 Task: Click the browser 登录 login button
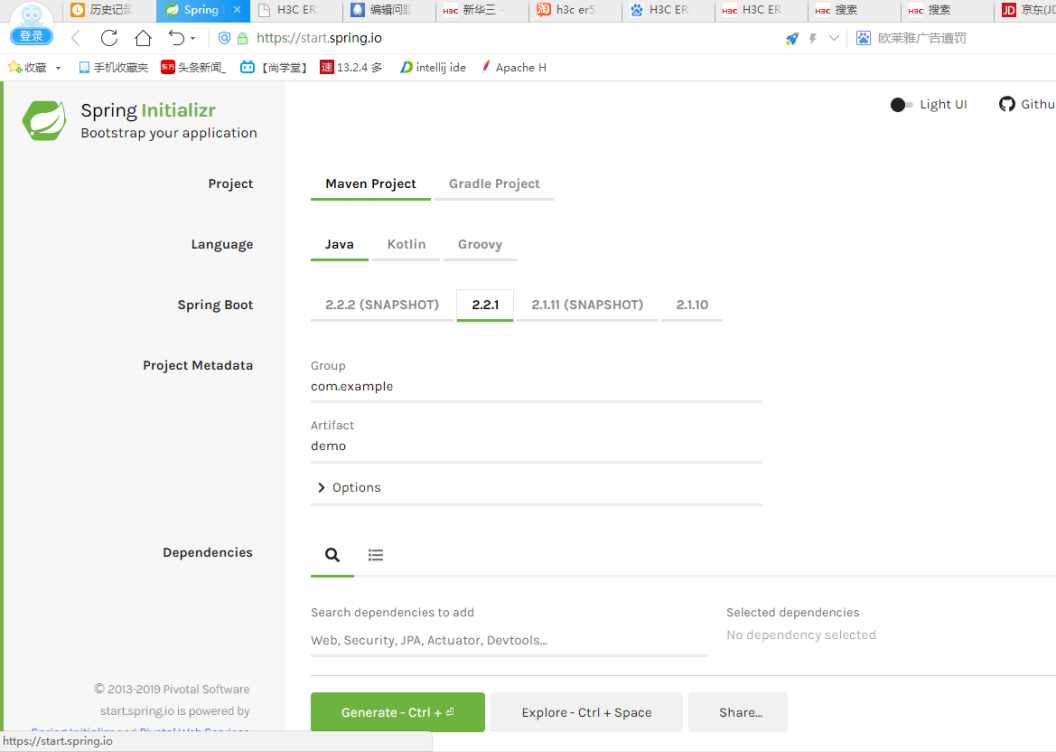click(x=32, y=36)
